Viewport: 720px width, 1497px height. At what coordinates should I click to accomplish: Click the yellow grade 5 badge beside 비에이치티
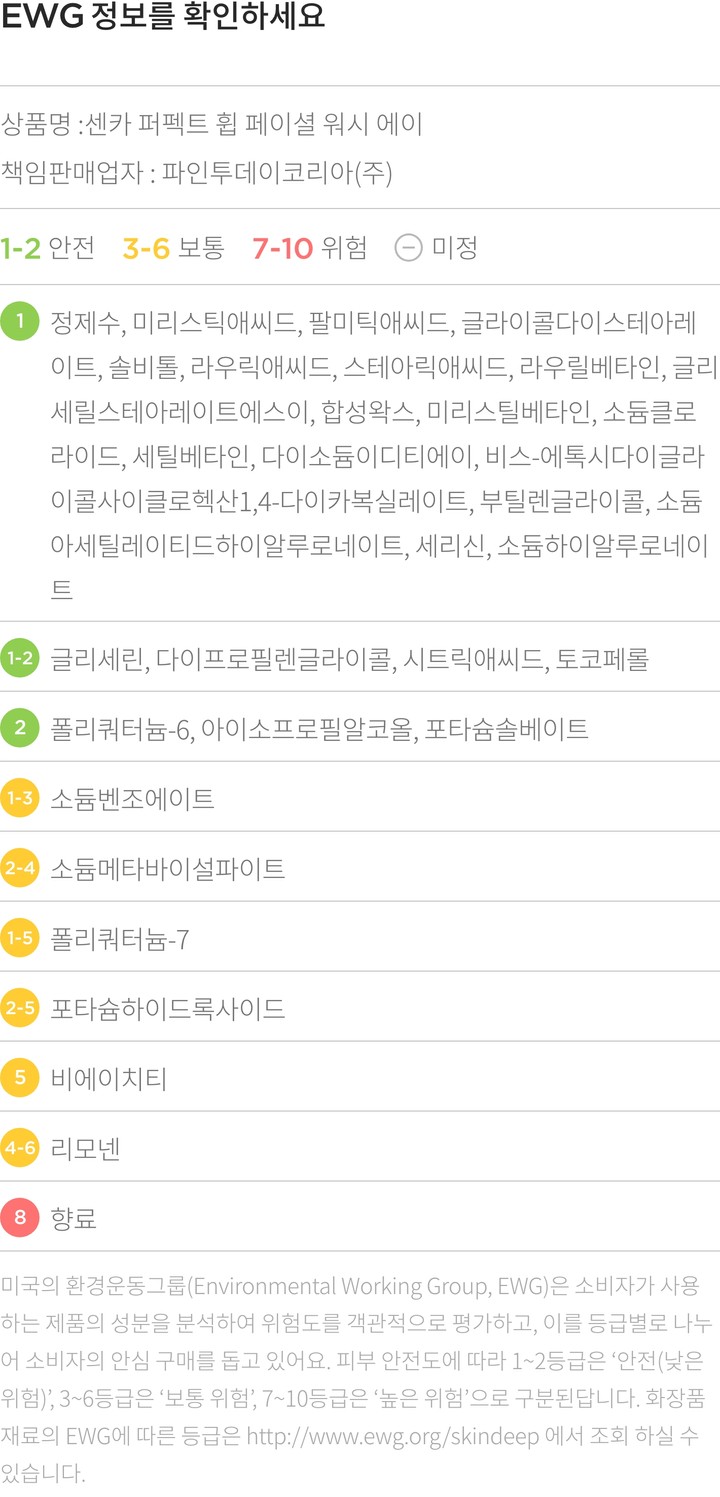pyautogui.click(x=20, y=1078)
